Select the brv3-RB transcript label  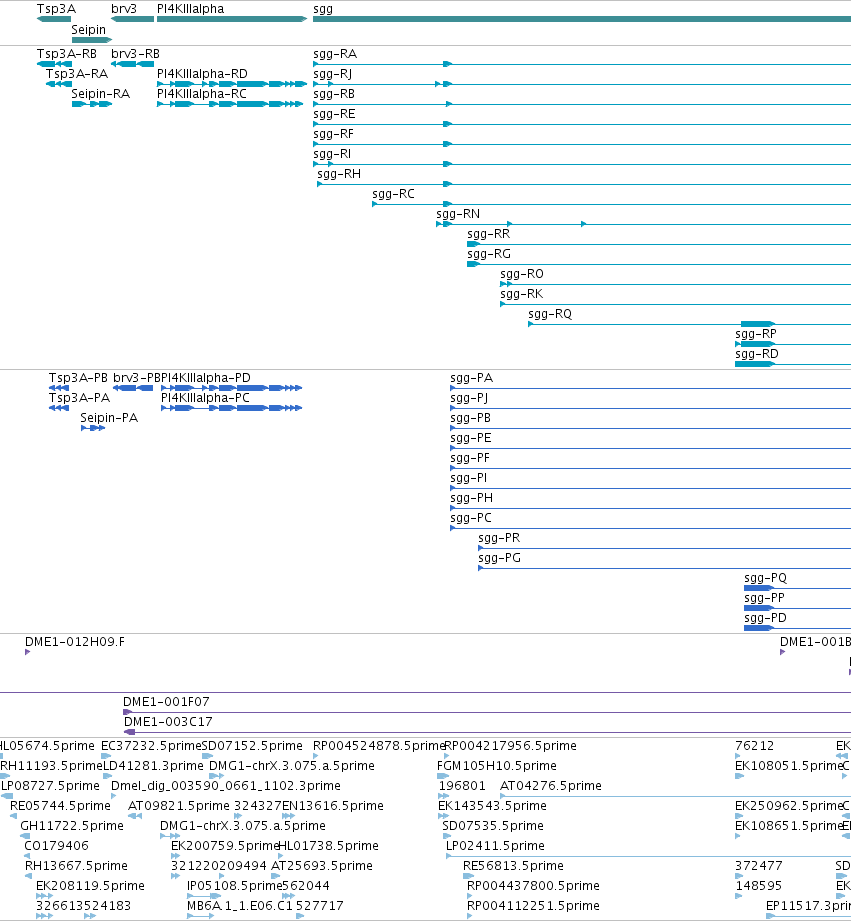[x=135, y=54]
